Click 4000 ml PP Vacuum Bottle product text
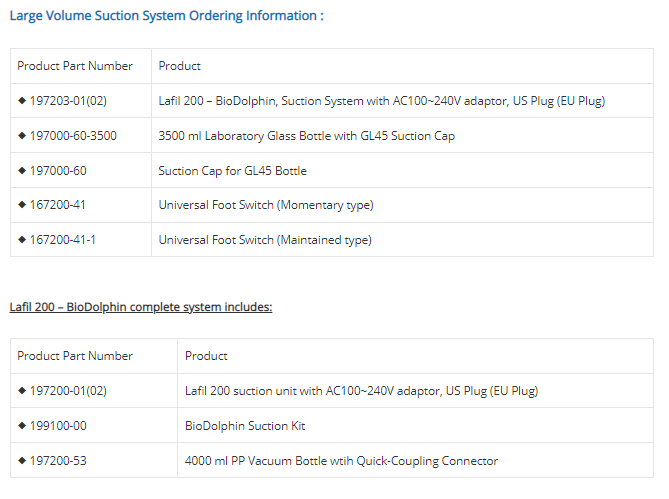The height and width of the screenshot is (499, 669). coord(341,461)
